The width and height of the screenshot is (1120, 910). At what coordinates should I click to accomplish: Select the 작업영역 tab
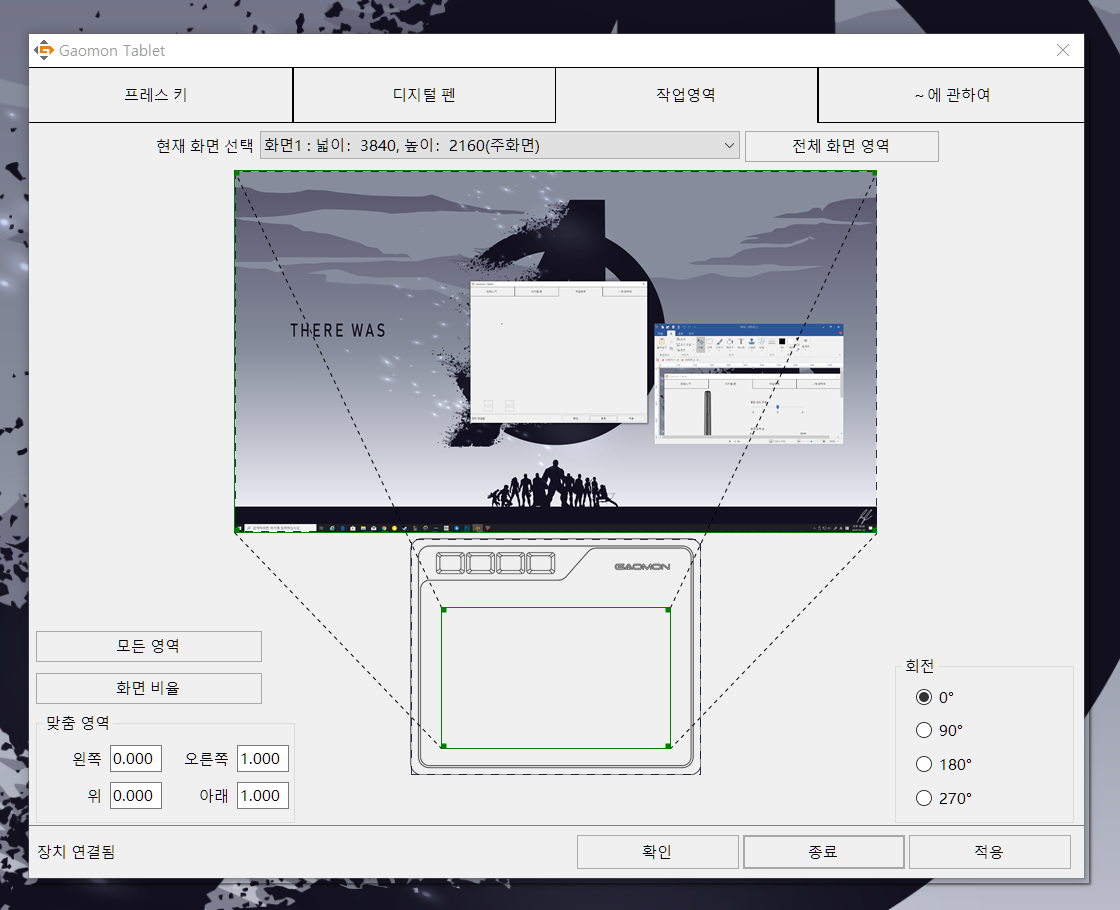point(686,95)
